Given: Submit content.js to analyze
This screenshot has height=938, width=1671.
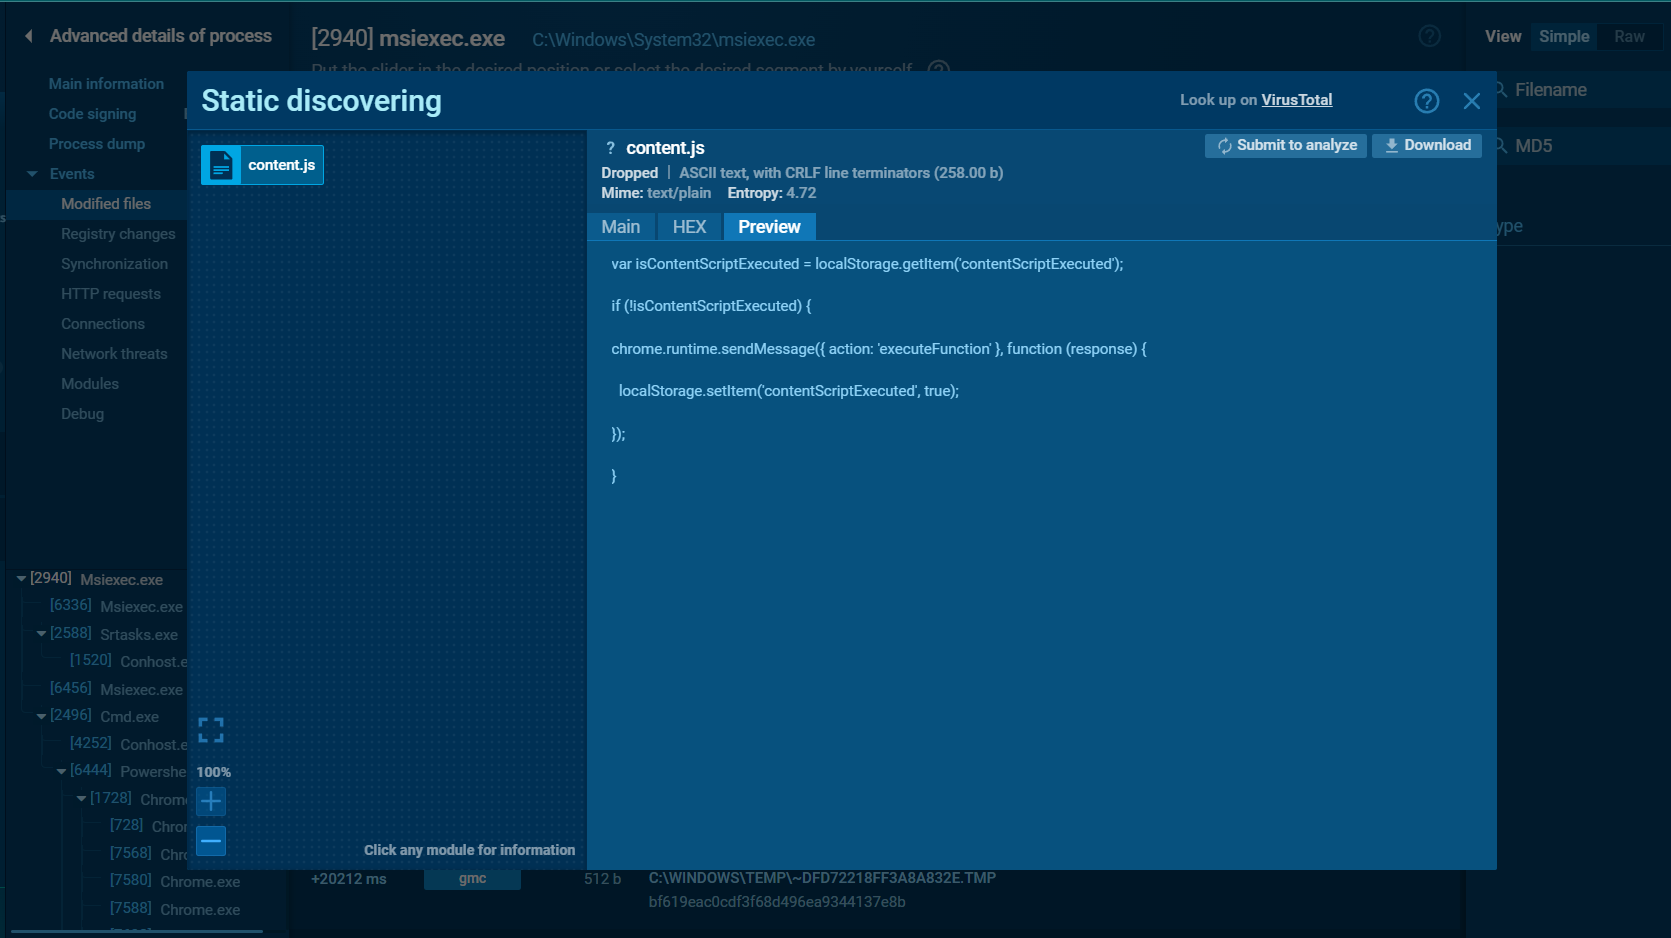Looking at the screenshot, I should tap(1286, 145).
